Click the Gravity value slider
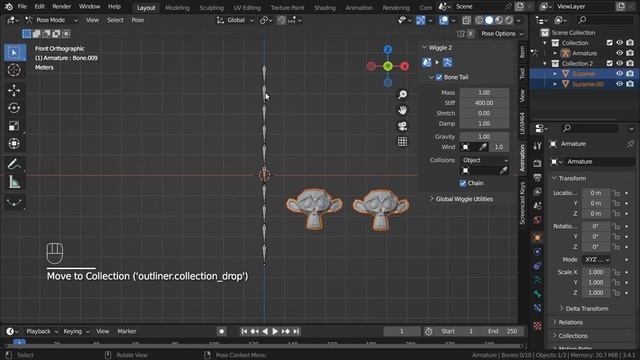Viewport: 640px width, 360px height. click(484, 137)
